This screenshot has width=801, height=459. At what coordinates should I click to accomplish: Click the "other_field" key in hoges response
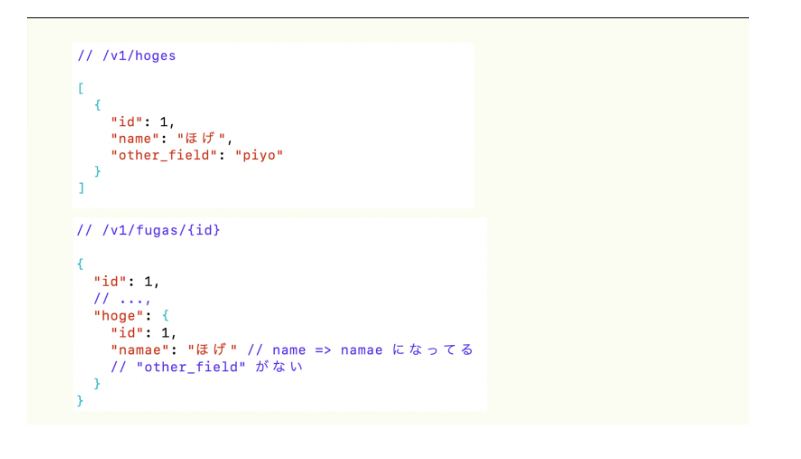[x=165, y=155]
